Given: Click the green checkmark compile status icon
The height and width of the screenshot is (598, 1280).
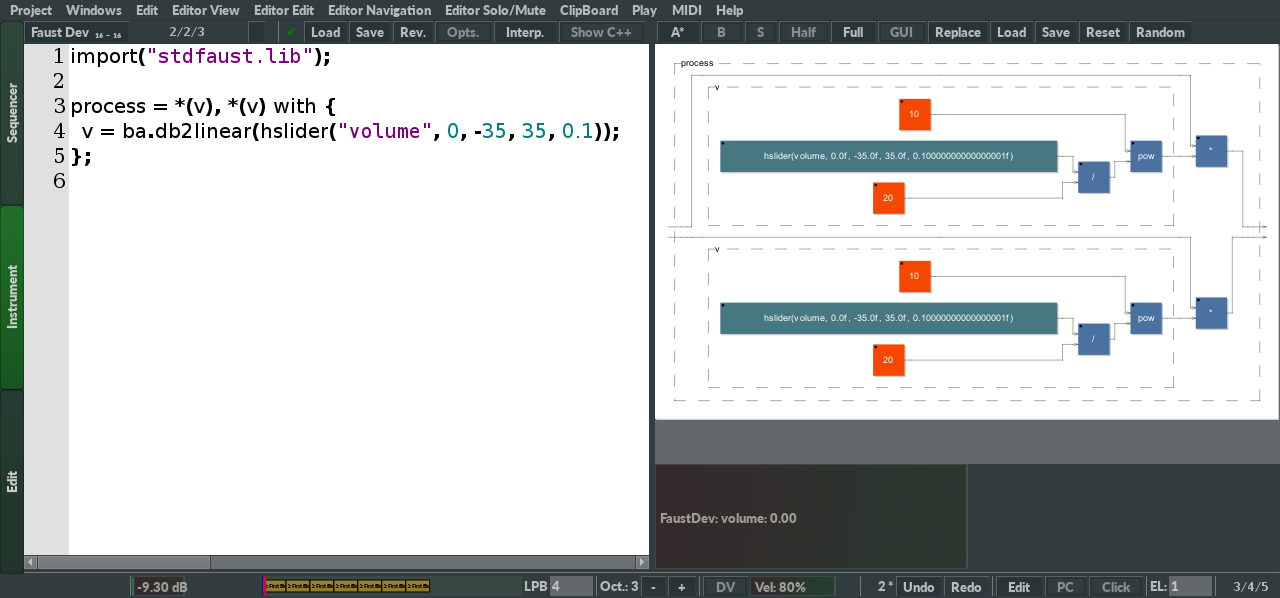Looking at the screenshot, I should (291, 32).
